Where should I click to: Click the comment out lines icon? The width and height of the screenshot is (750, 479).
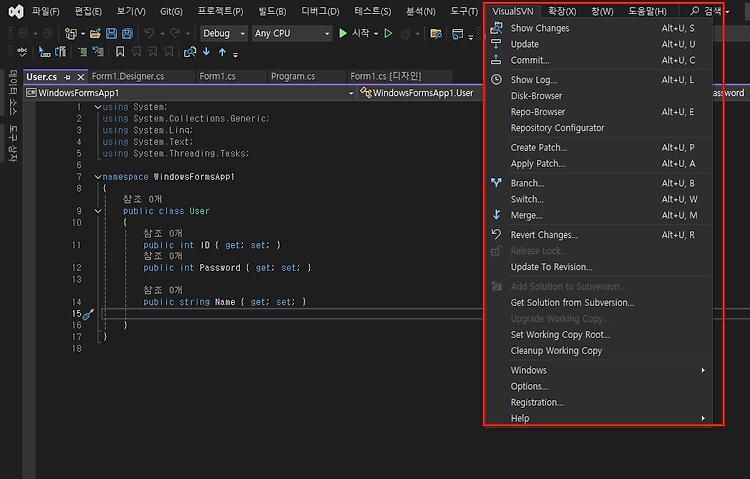pyautogui.click(x=83, y=52)
